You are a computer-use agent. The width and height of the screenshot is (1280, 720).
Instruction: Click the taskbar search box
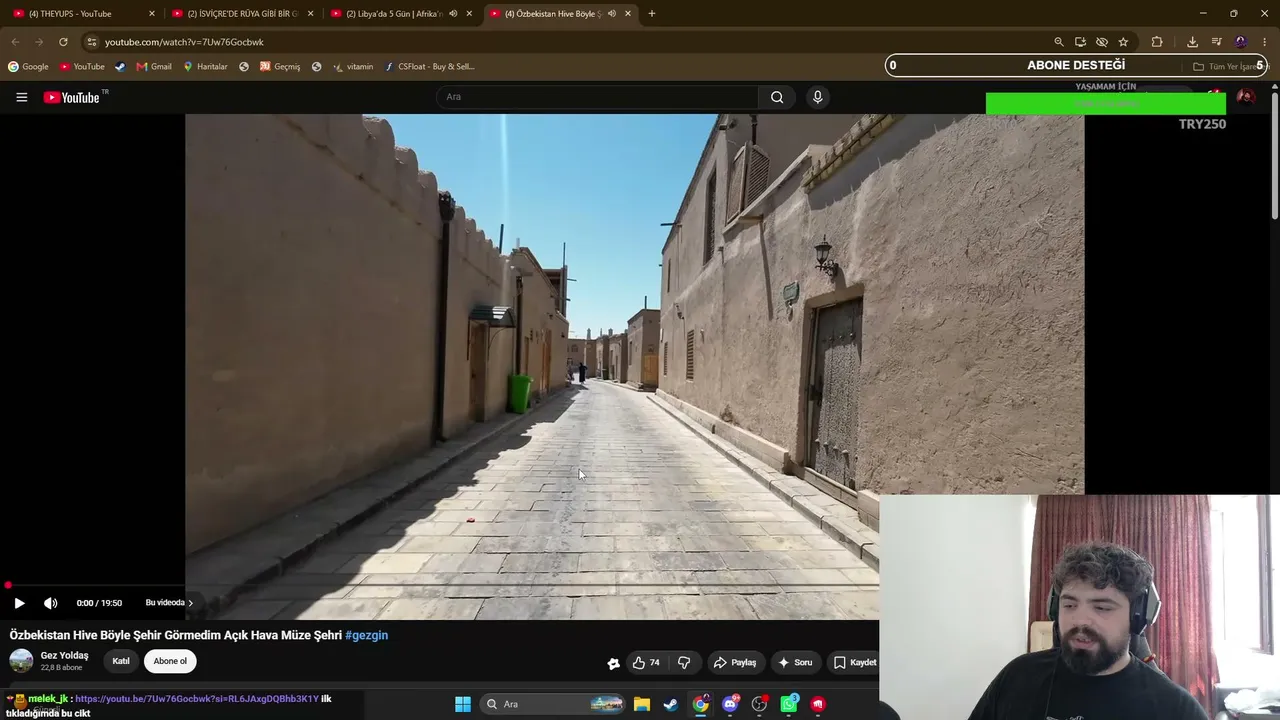click(554, 704)
